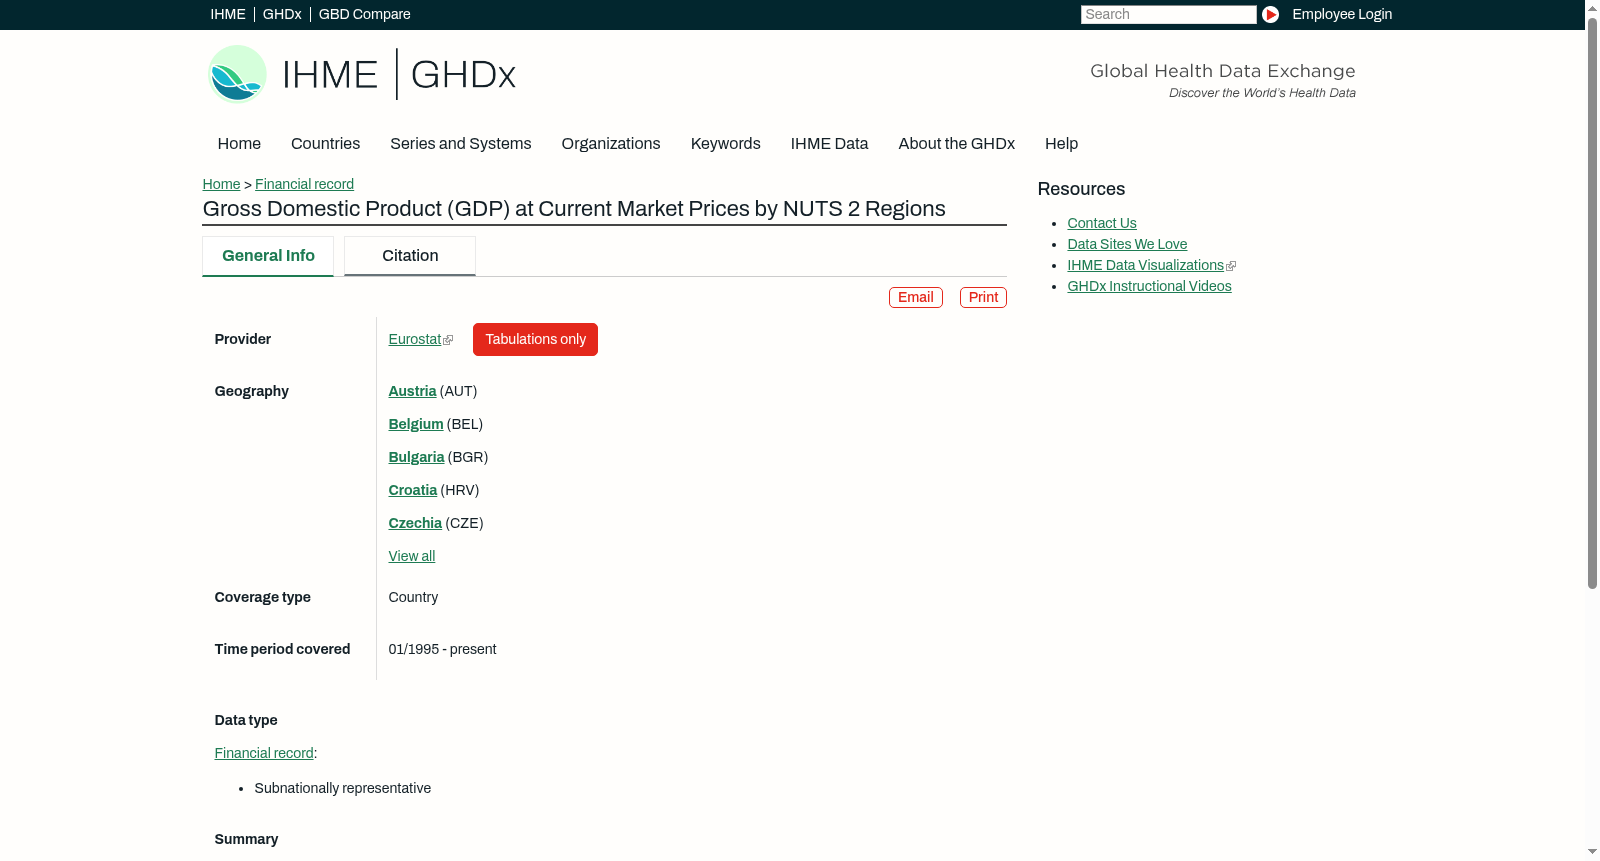This screenshot has height=861, width=1600.
Task: Open the Contact Us resource link
Action: point(1102,223)
